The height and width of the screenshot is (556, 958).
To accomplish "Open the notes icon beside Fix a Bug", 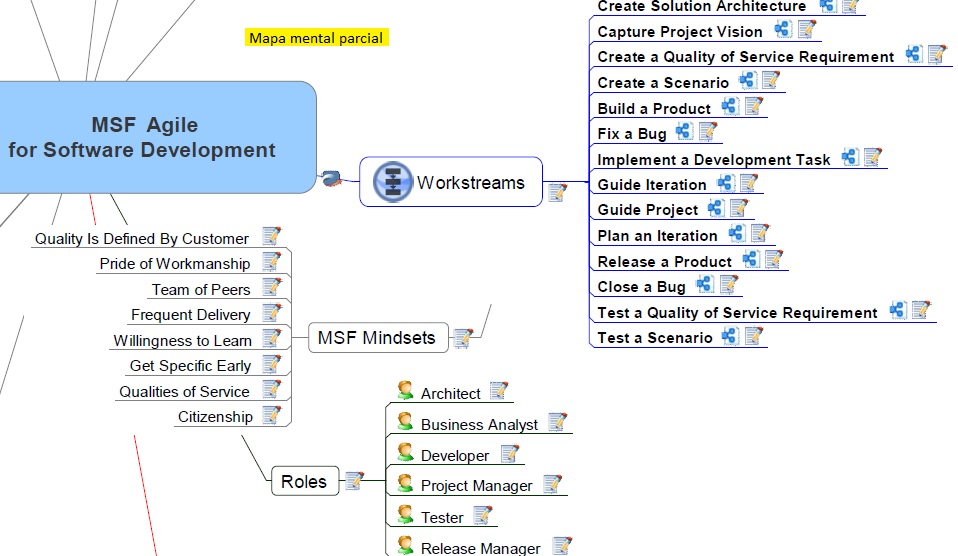I will [x=708, y=132].
